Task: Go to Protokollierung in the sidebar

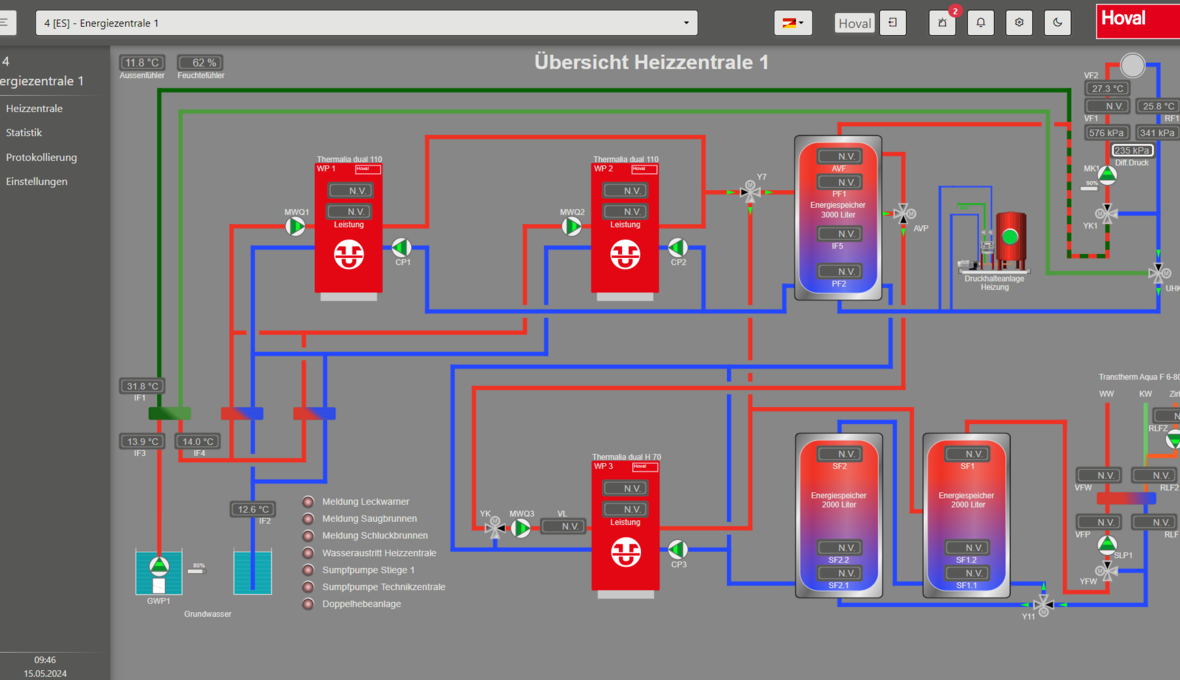Action: 41,157
